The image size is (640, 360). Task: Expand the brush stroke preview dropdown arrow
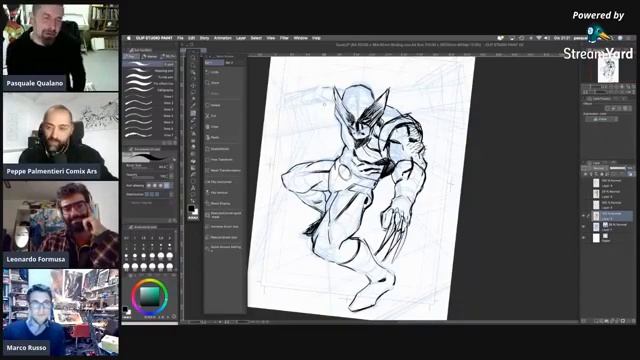pos(174,160)
